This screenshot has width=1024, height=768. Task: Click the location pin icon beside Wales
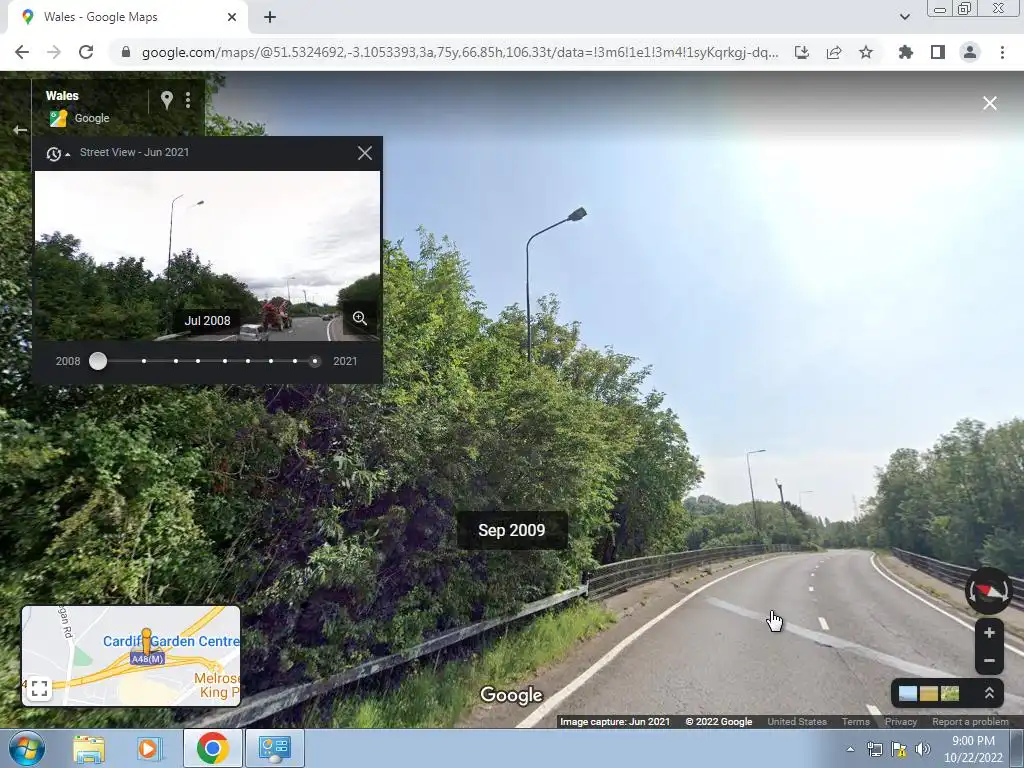tap(167, 100)
